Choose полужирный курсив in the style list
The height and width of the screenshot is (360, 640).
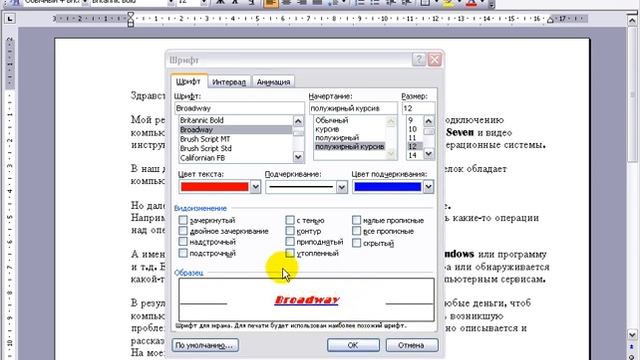[349, 146]
